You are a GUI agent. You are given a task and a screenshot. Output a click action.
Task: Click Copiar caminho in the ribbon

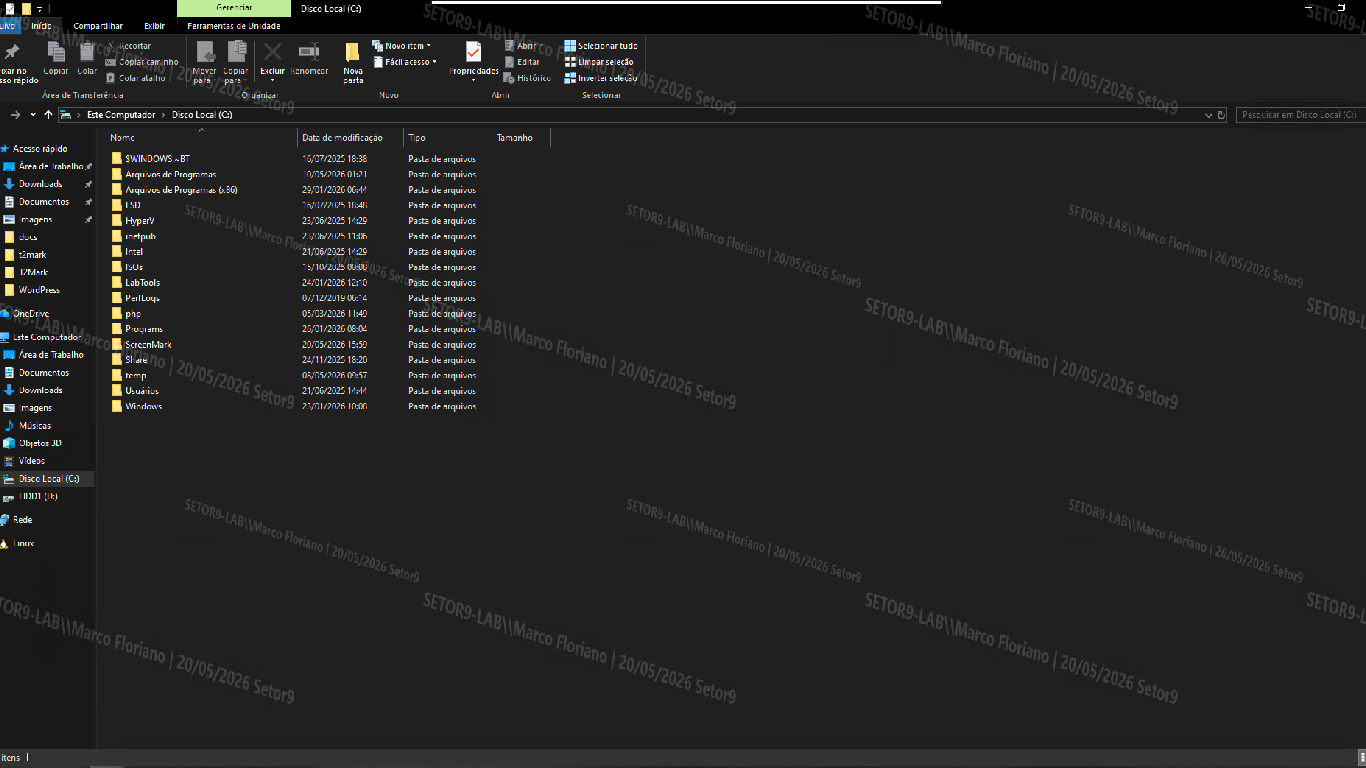(x=142, y=62)
